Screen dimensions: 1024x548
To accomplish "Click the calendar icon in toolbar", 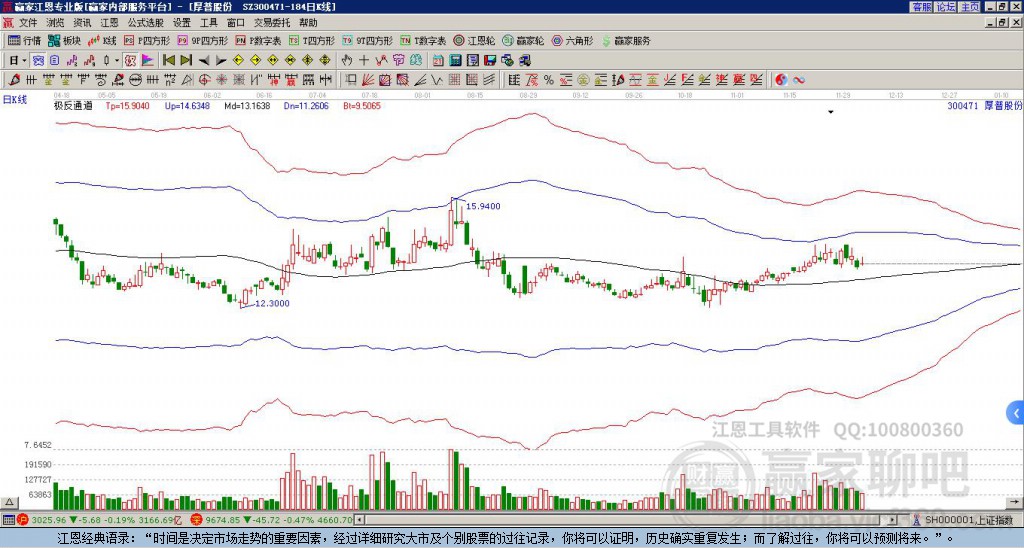I will [x=438, y=61].
